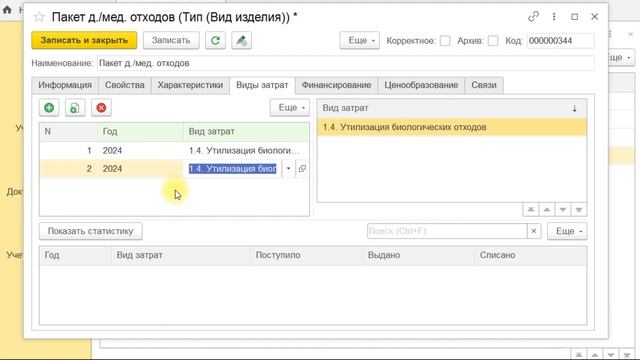Copy link to this form icon
Viewport: 640px width, 360px height.
(x=533, y=17)
